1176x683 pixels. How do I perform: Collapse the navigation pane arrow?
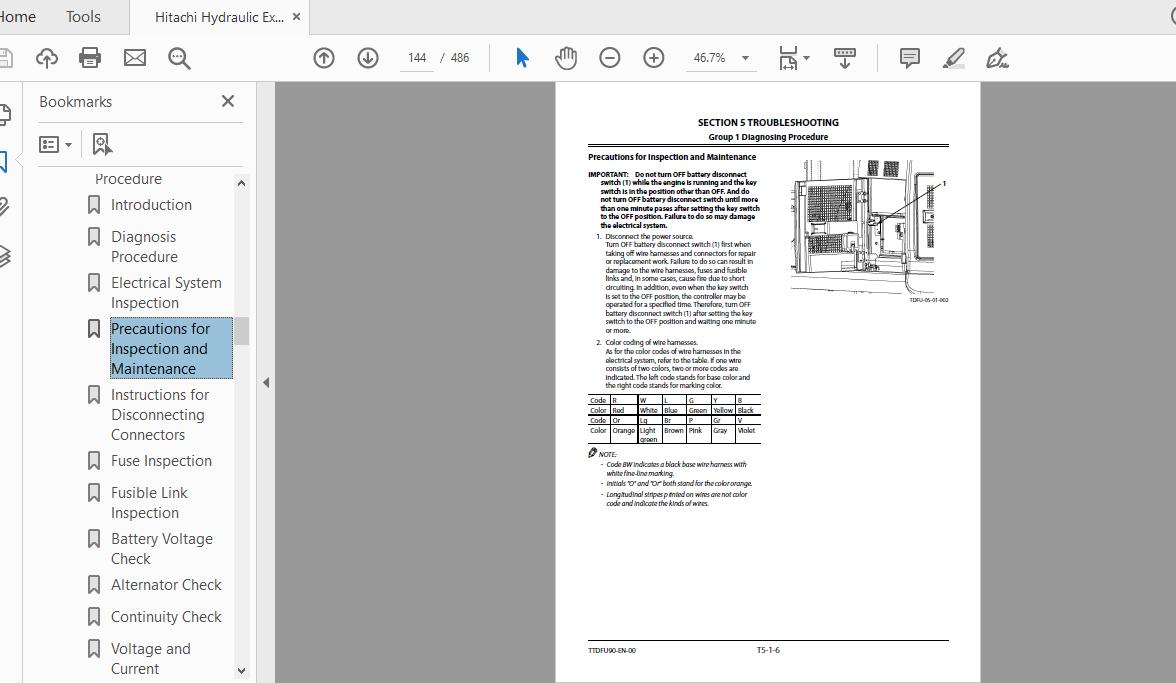click(266, 382)
